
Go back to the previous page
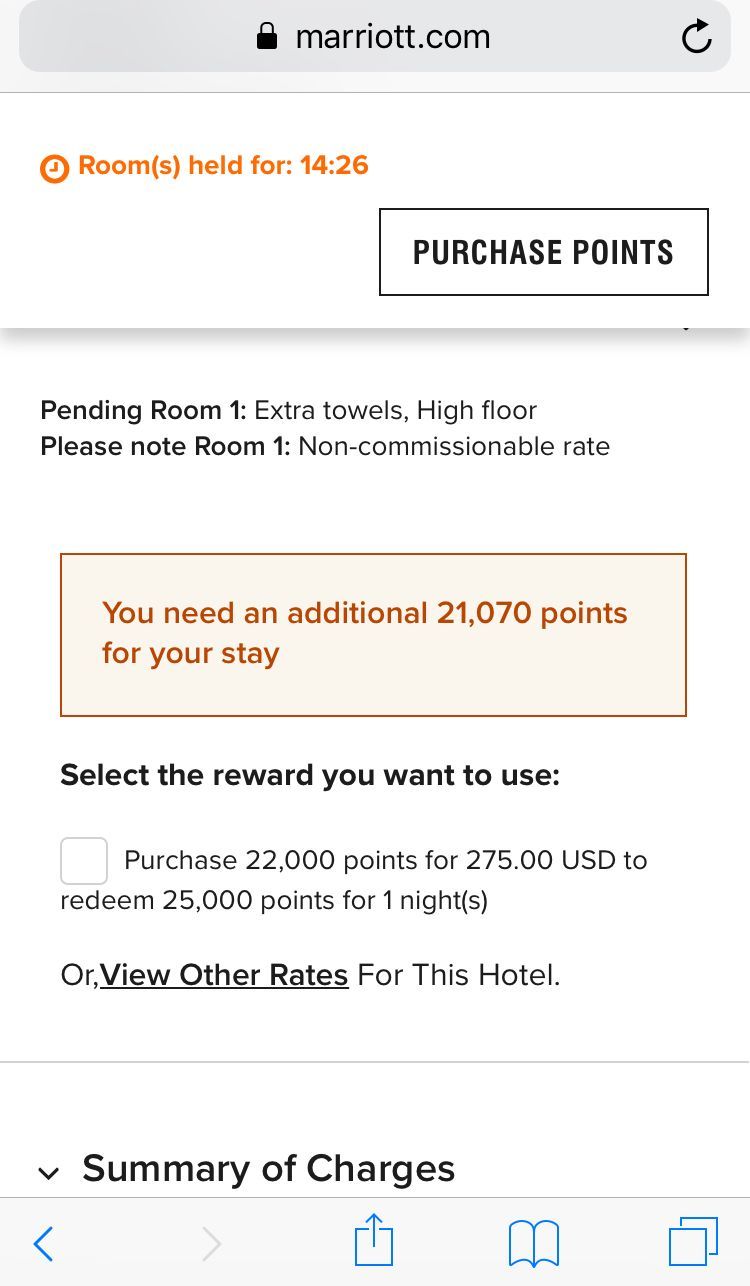point(43,1244)
